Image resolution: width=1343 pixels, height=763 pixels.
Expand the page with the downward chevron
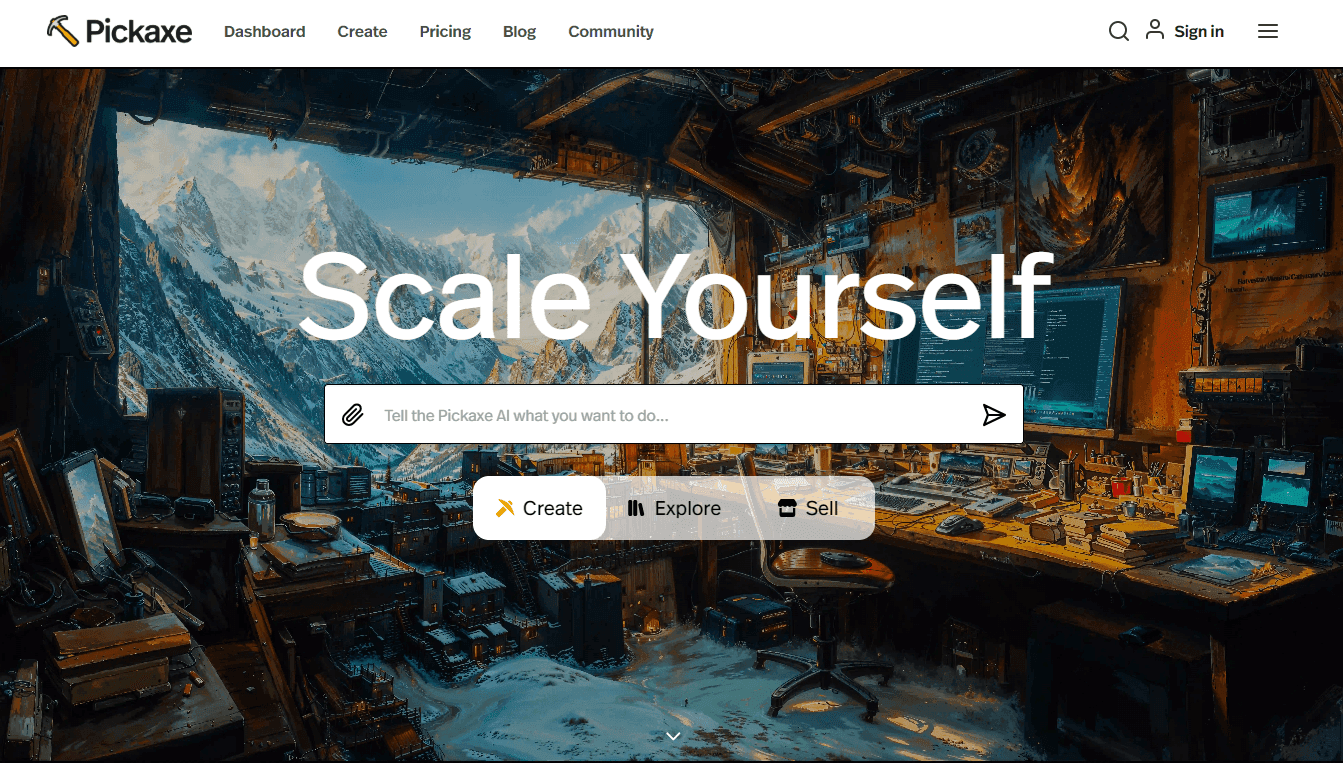(x=672, y=735)
